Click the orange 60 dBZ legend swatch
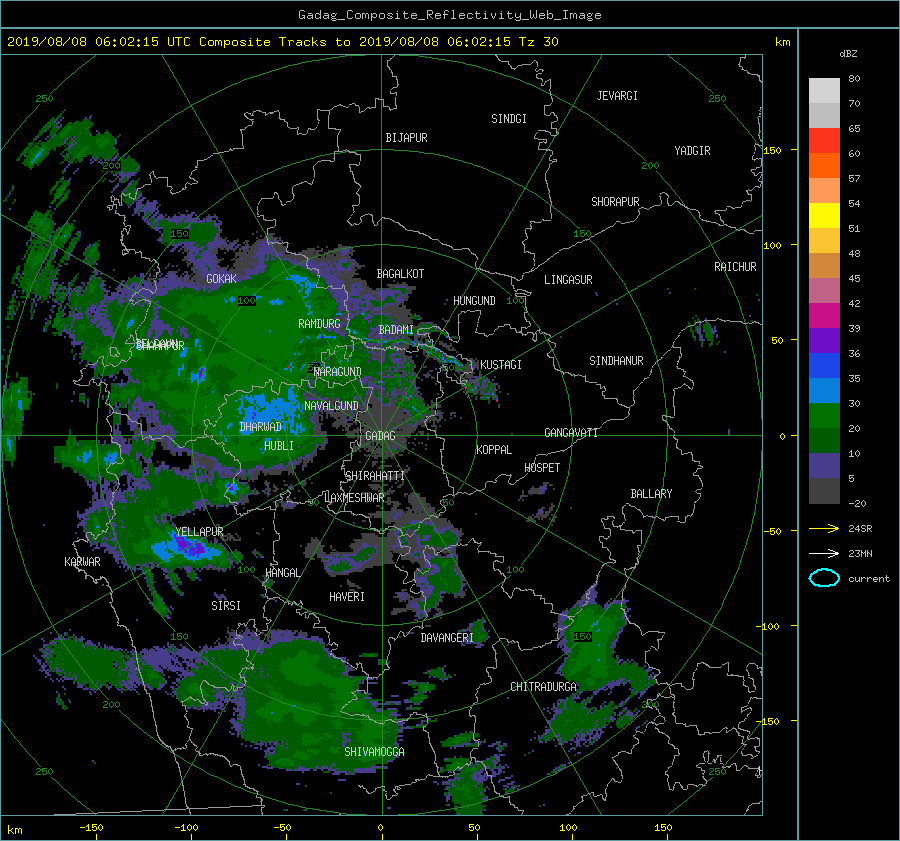This screenshot has height=841, width=900. (824, 165)
